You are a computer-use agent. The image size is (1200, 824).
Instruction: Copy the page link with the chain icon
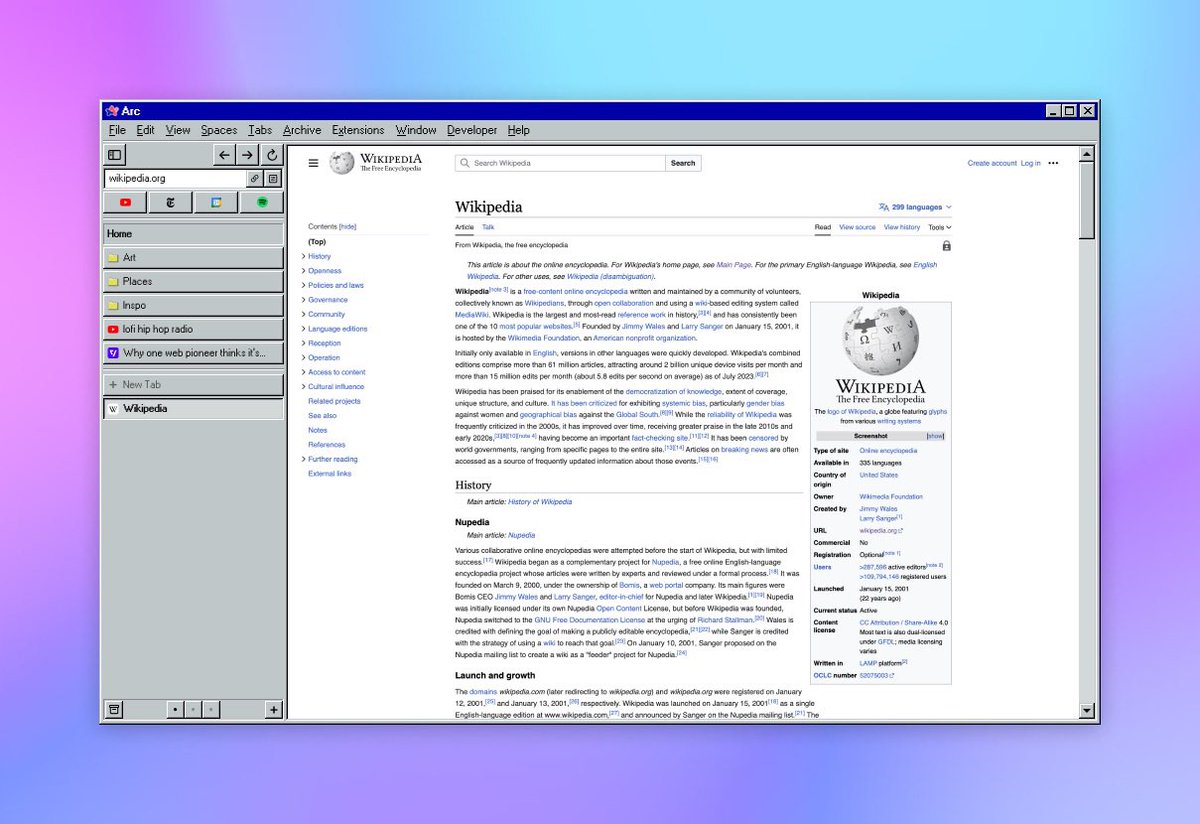click(x=254, y=178)
